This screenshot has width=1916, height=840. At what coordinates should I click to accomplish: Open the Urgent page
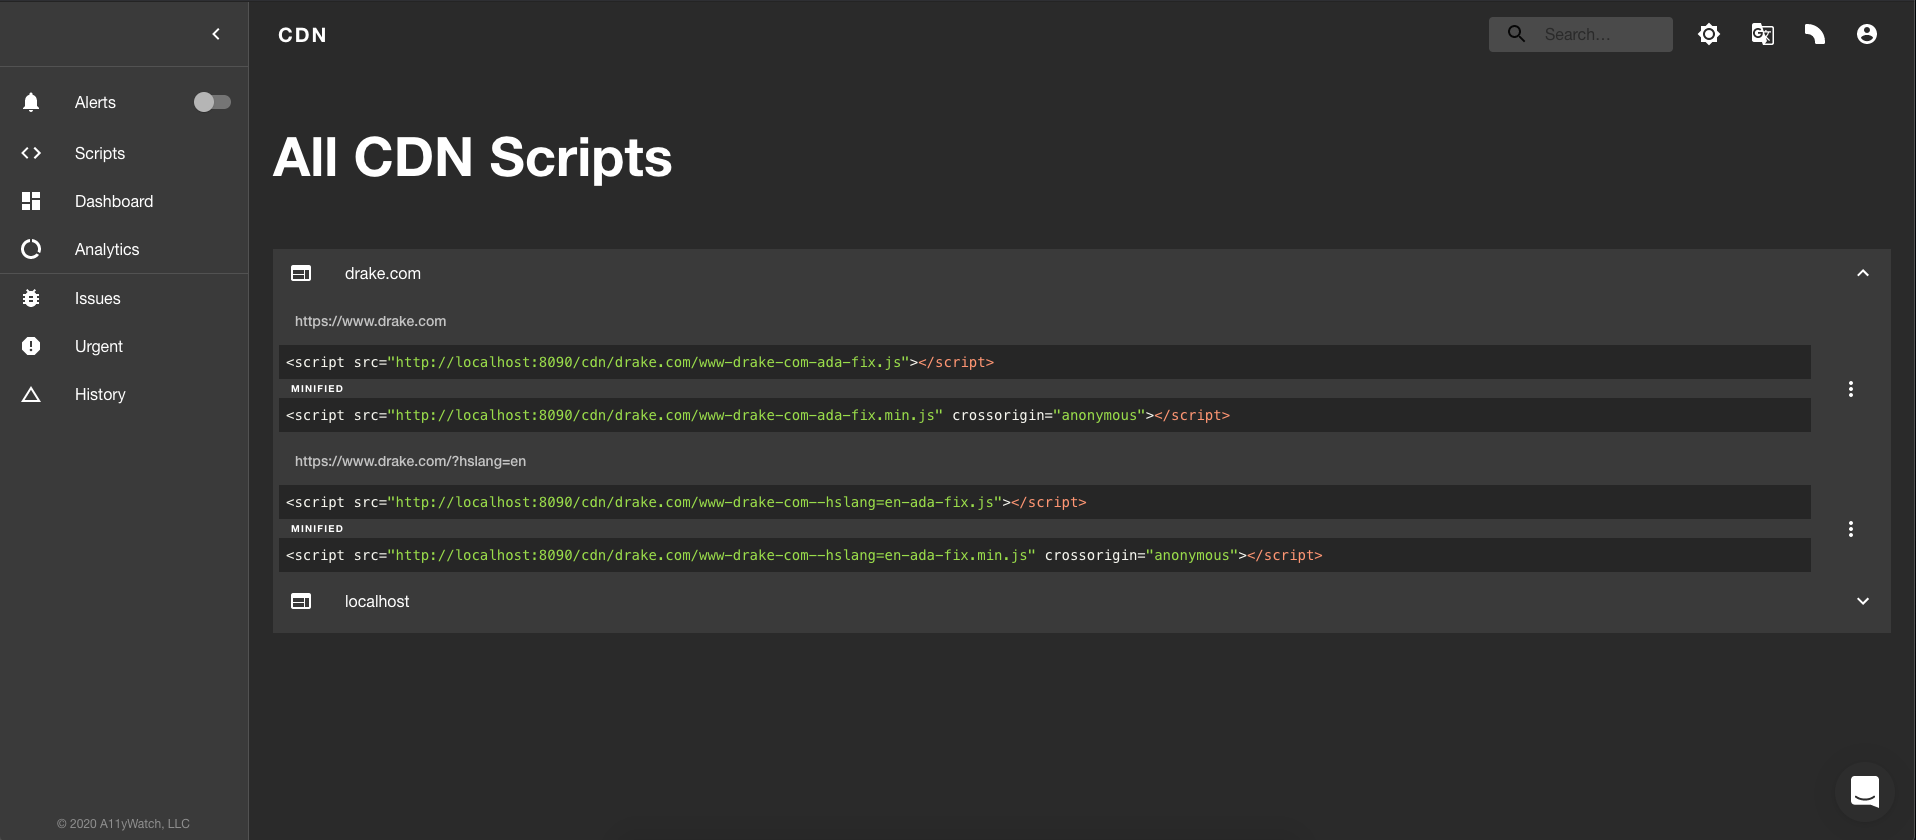tap(99, 346)
